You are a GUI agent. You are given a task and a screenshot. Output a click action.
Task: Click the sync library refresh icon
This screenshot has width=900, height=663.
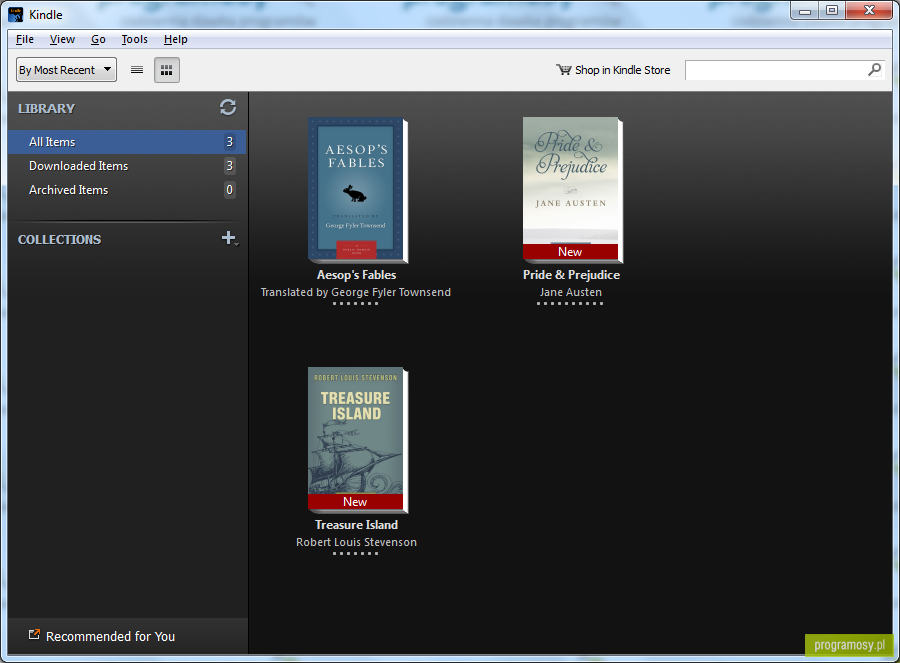point(228,107)
